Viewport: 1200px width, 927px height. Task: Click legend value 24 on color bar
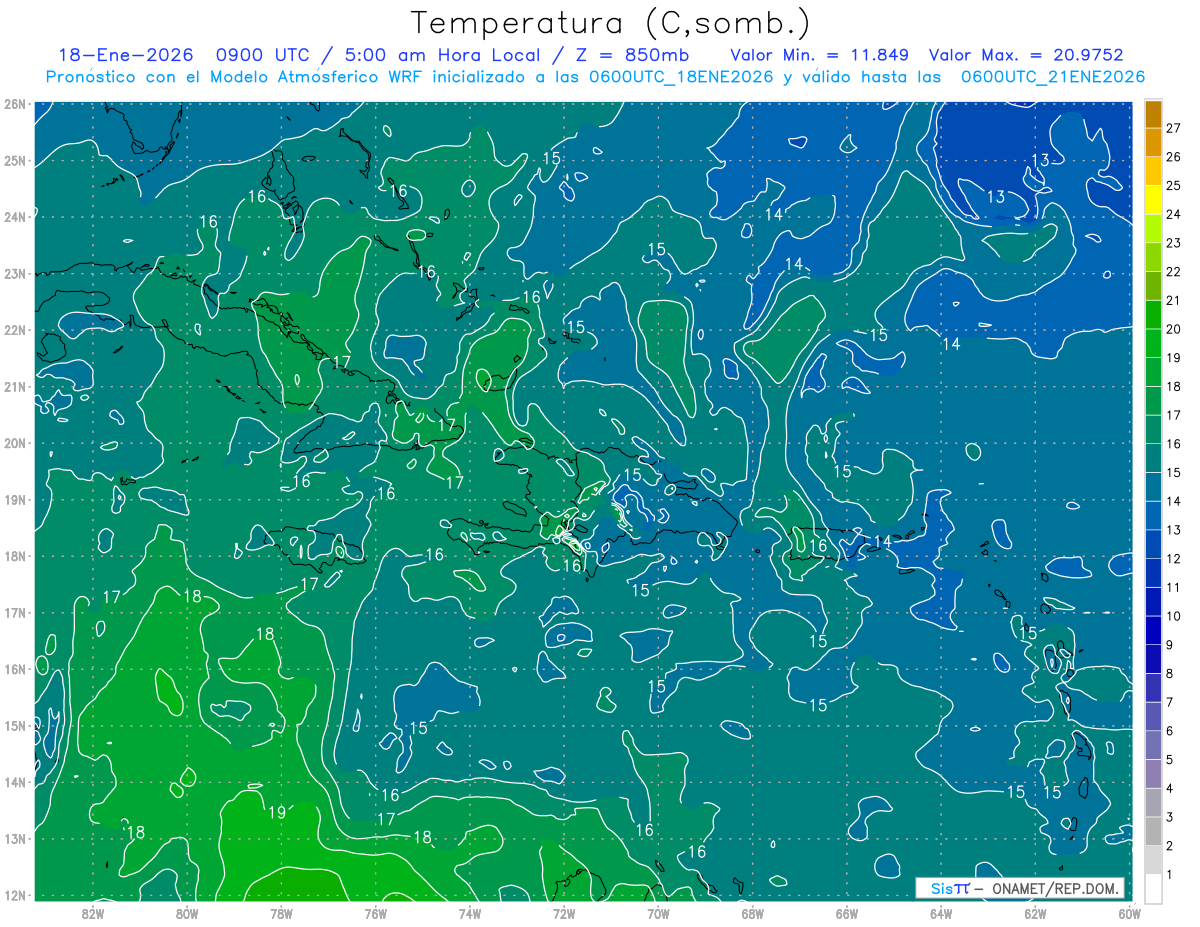click(1174, 214)
